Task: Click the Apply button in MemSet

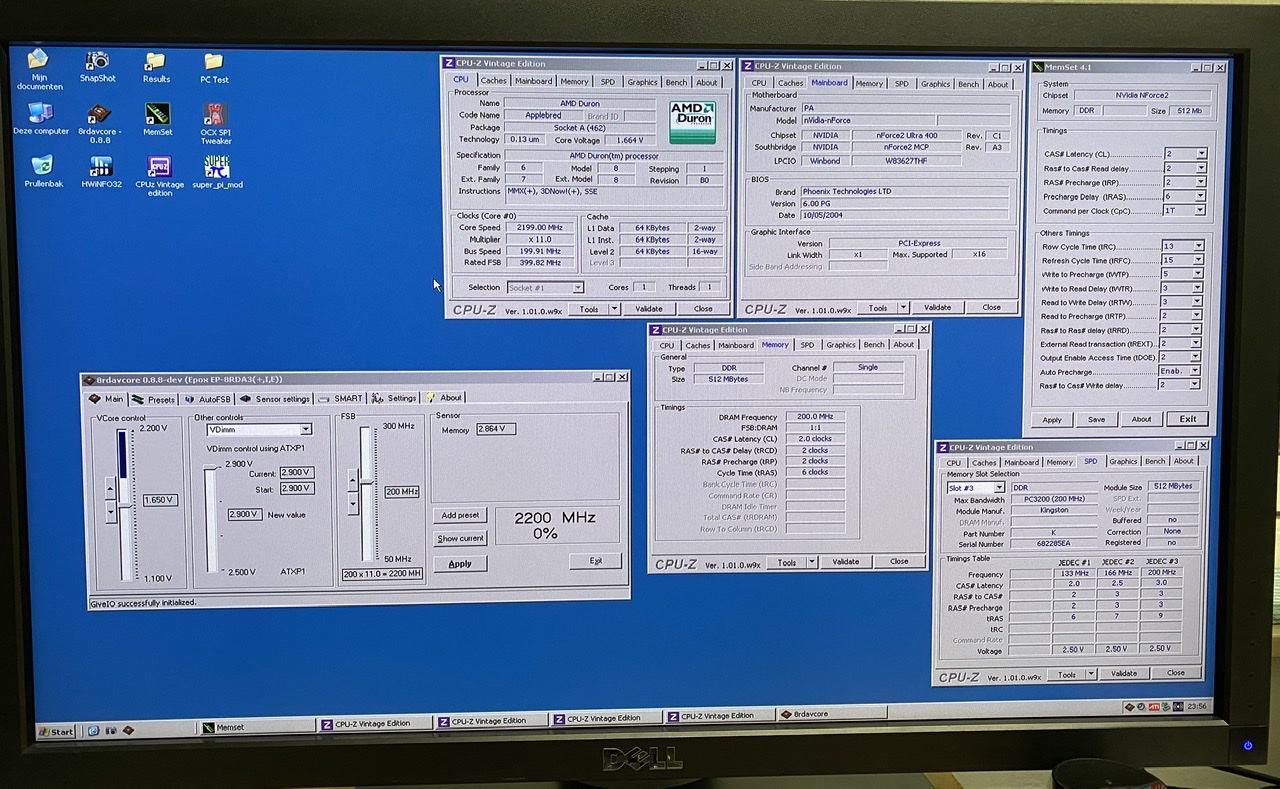Action: coord(1052,419)
